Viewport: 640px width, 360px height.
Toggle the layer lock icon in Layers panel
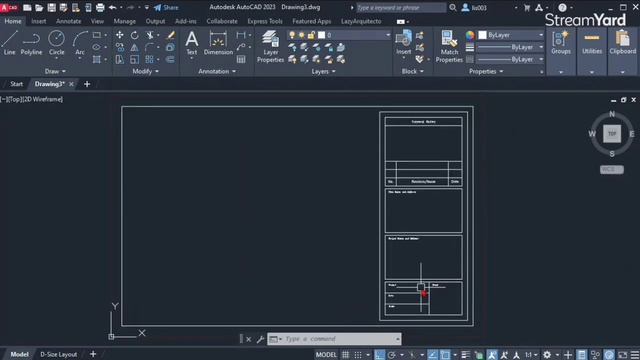click(311, 35)
